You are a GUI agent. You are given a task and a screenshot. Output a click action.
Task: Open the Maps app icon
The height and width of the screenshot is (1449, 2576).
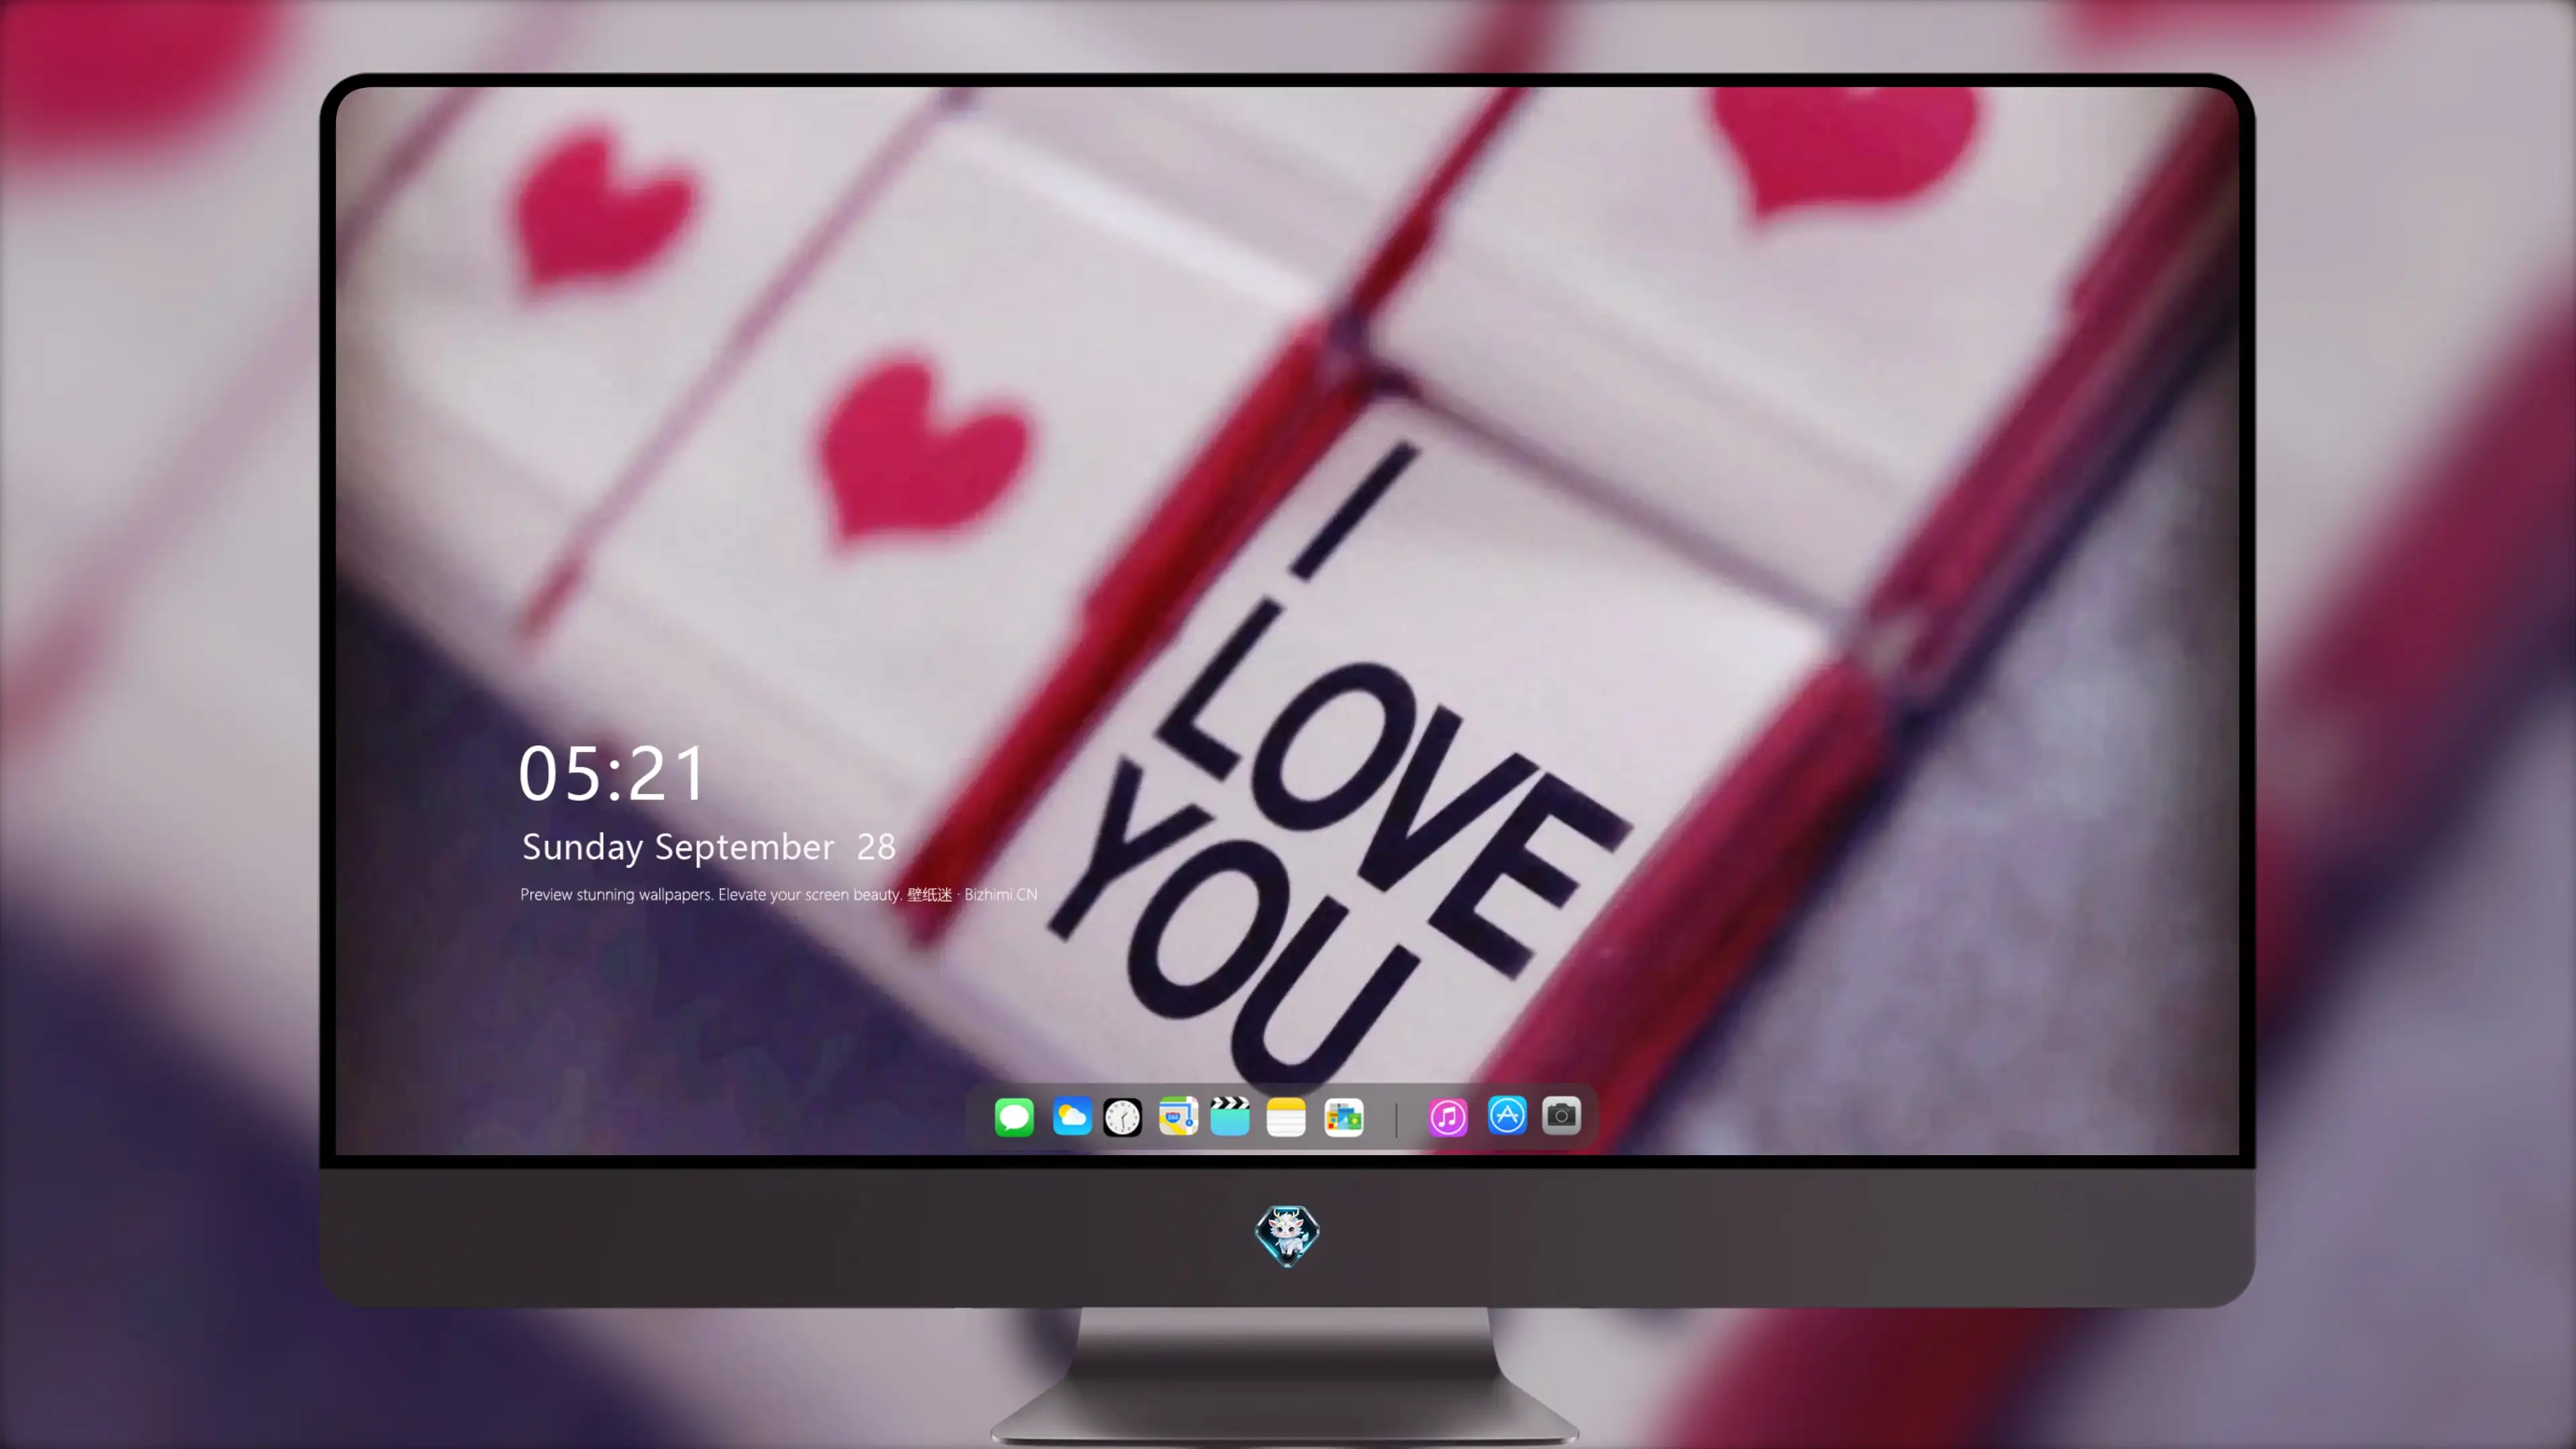tap(1178, 1117)
